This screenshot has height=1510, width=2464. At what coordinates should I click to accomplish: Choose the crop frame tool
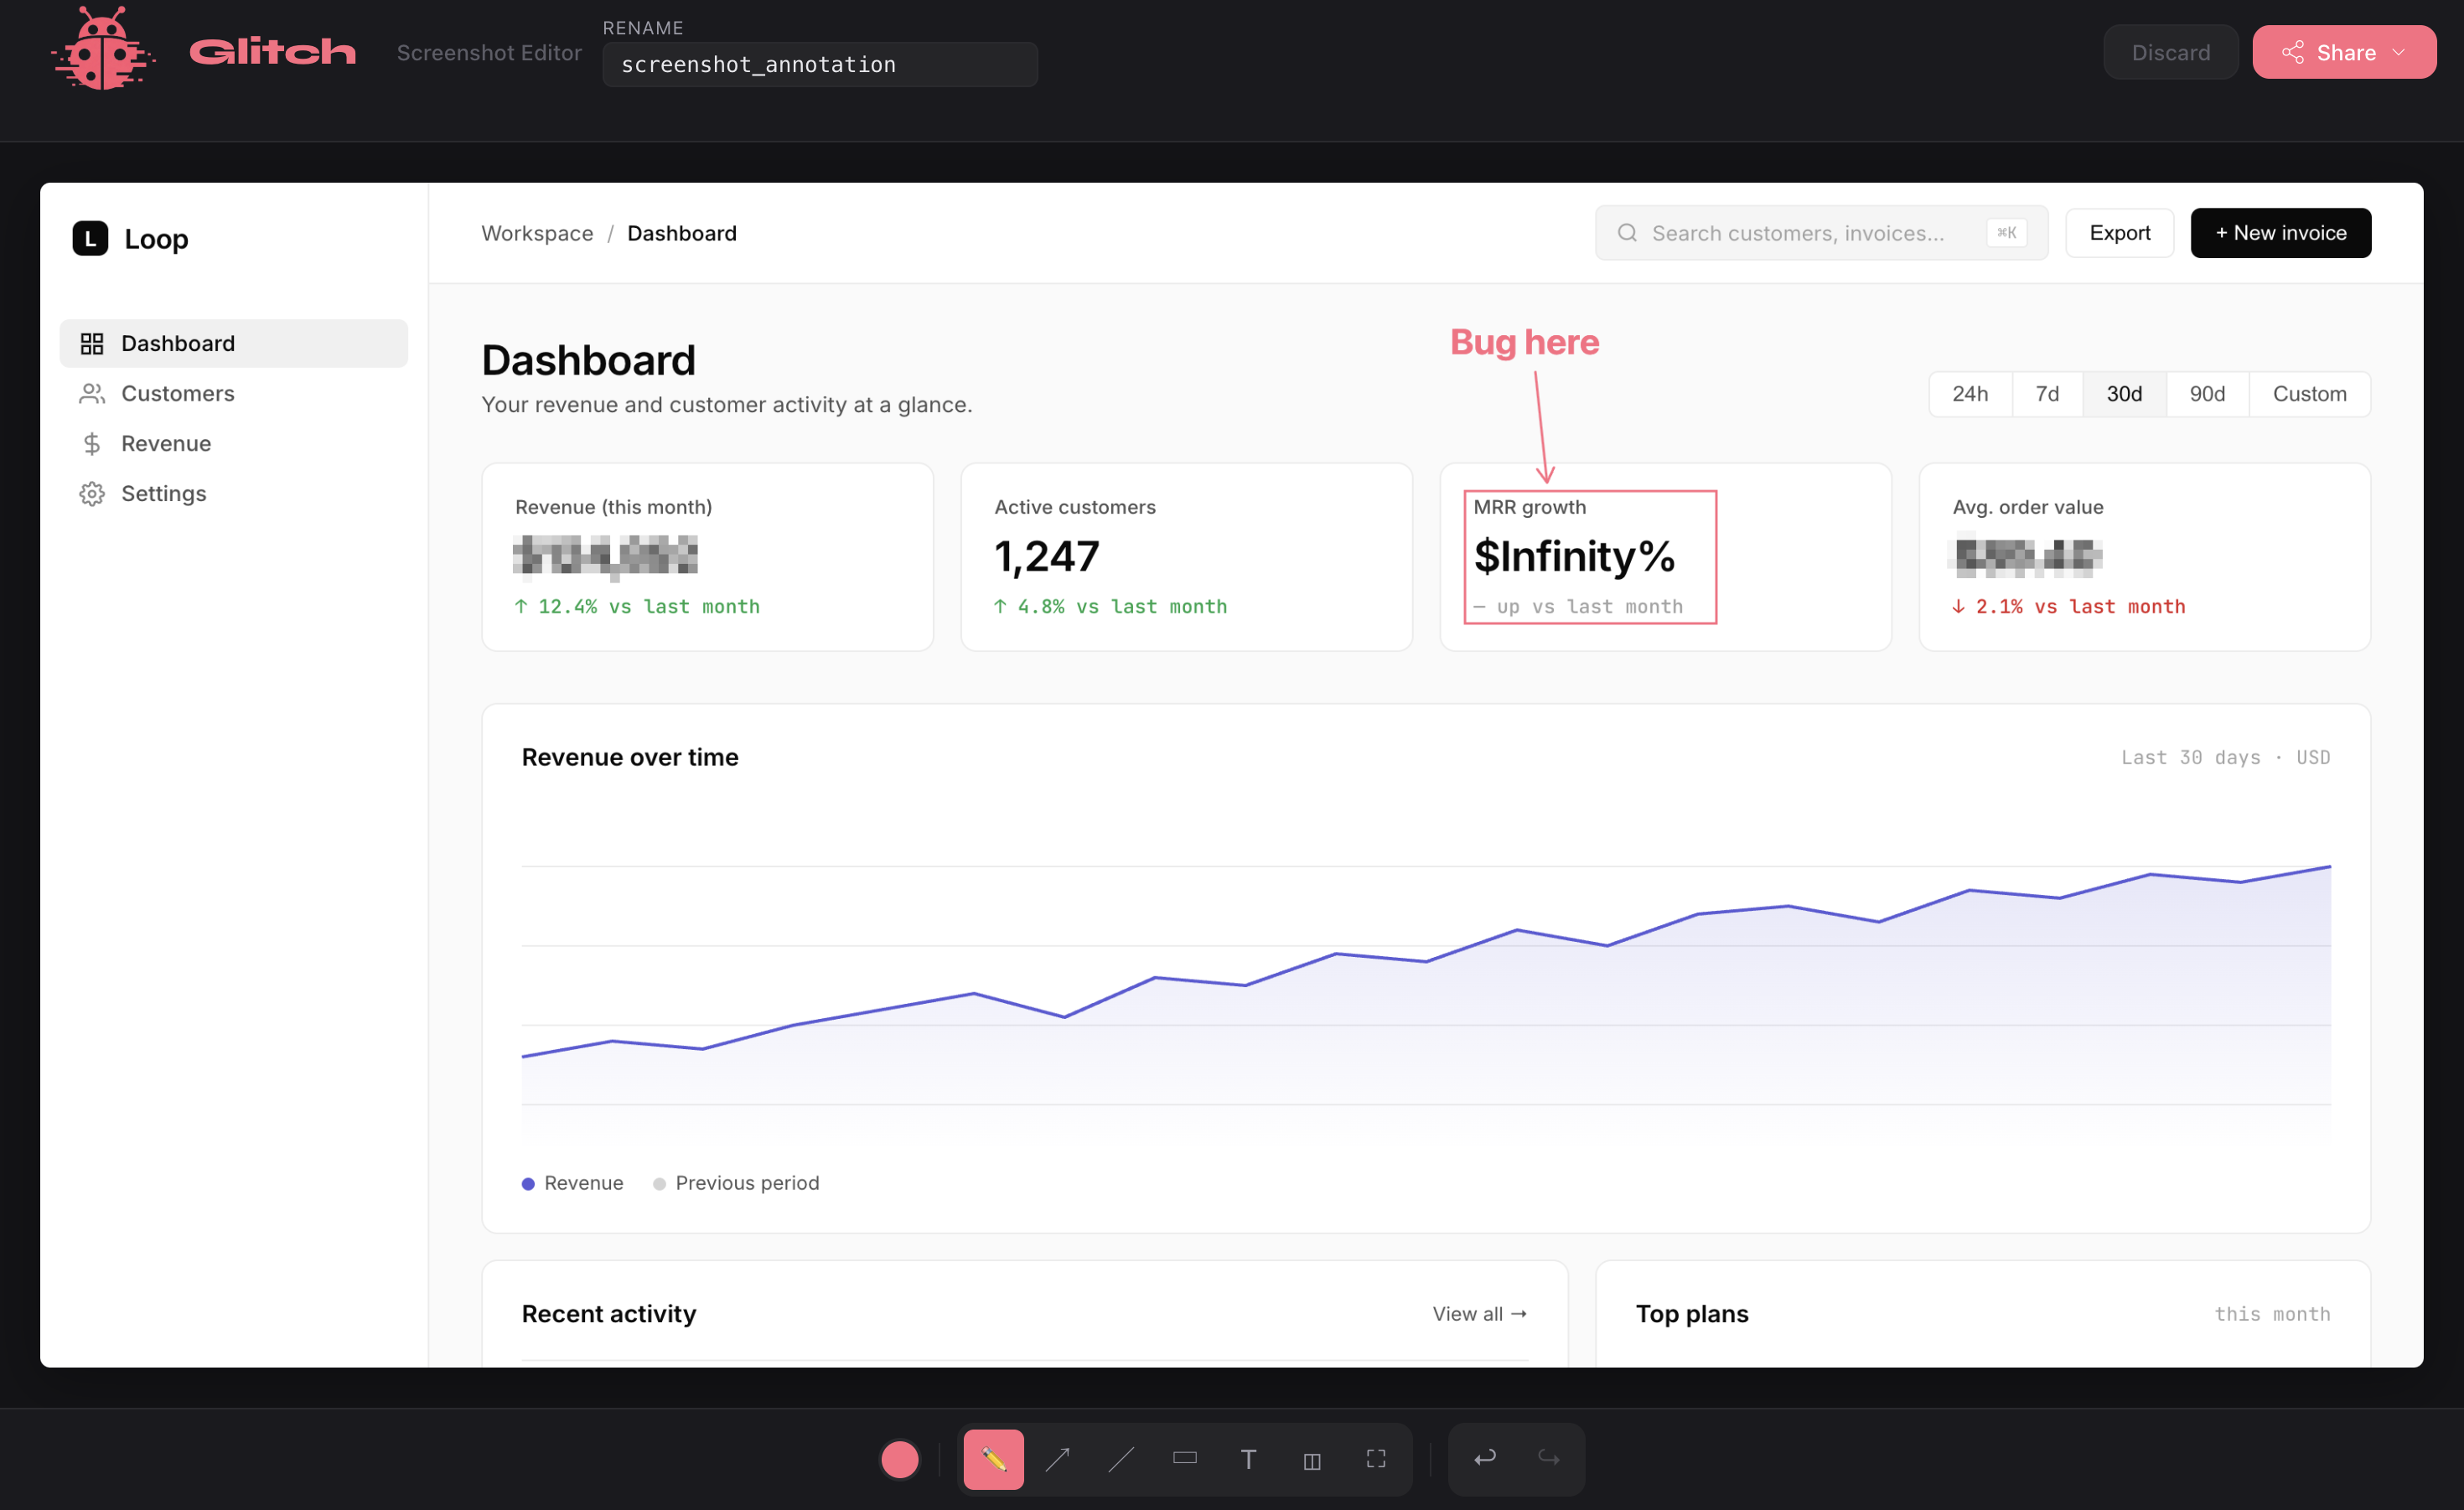[x=1376, y=1459]
